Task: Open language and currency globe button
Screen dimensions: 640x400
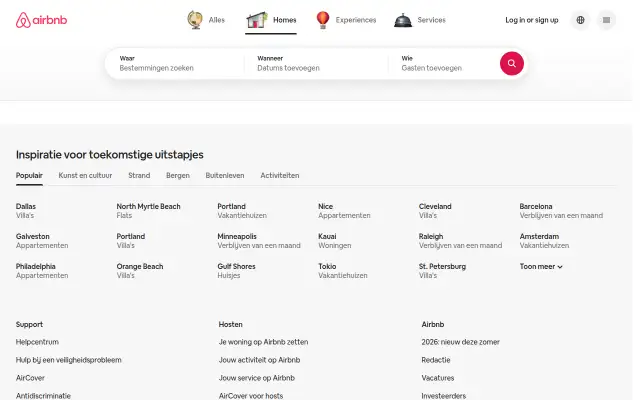Action: (580, 20)
